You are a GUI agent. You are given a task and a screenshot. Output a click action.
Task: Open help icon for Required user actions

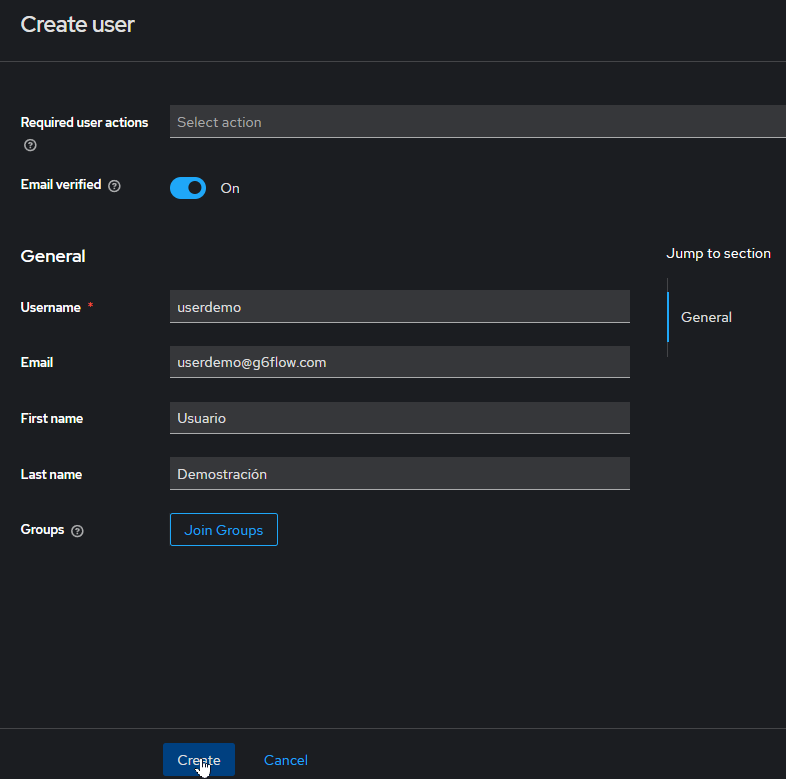point(30,145)
